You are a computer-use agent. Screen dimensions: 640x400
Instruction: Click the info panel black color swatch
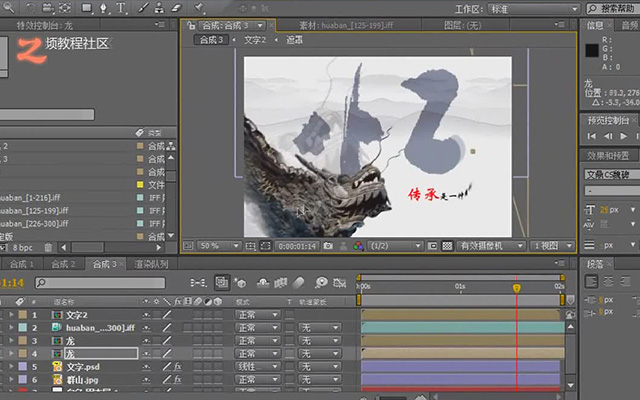[592, 51]
